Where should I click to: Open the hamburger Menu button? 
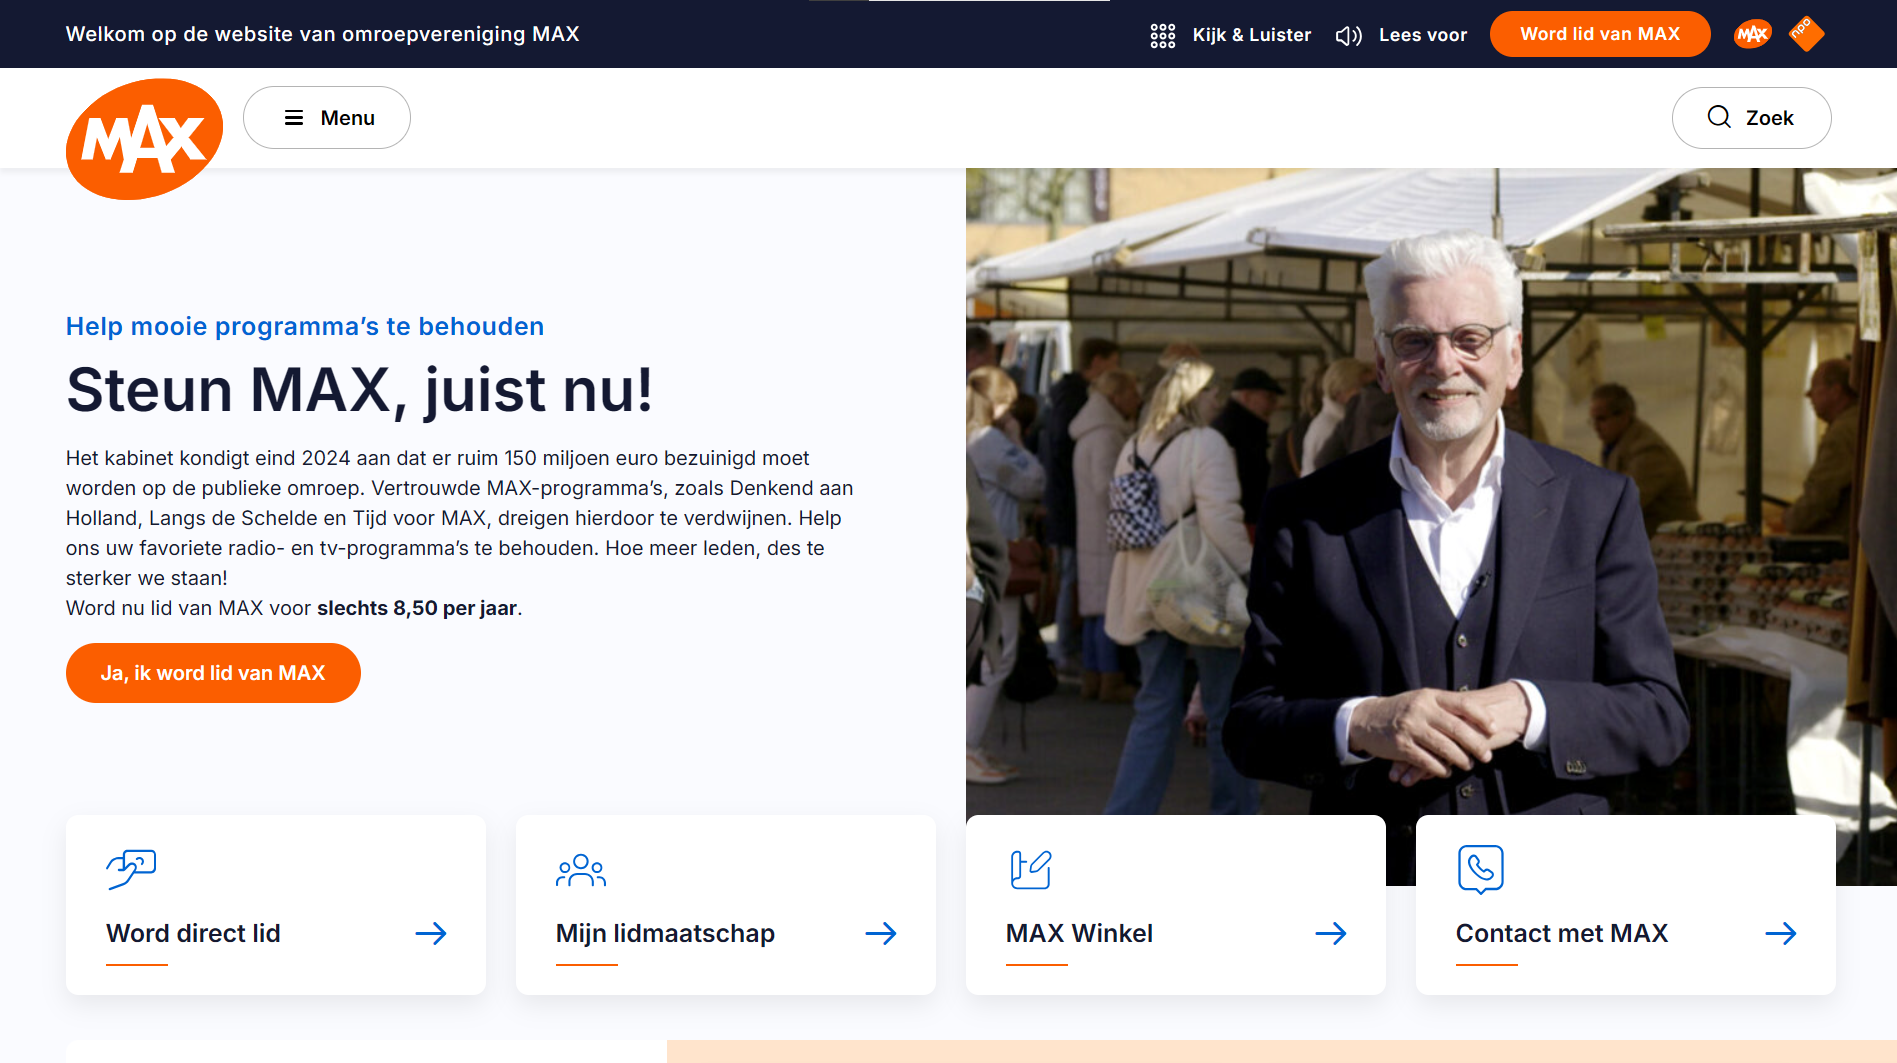tap(327, 118)
